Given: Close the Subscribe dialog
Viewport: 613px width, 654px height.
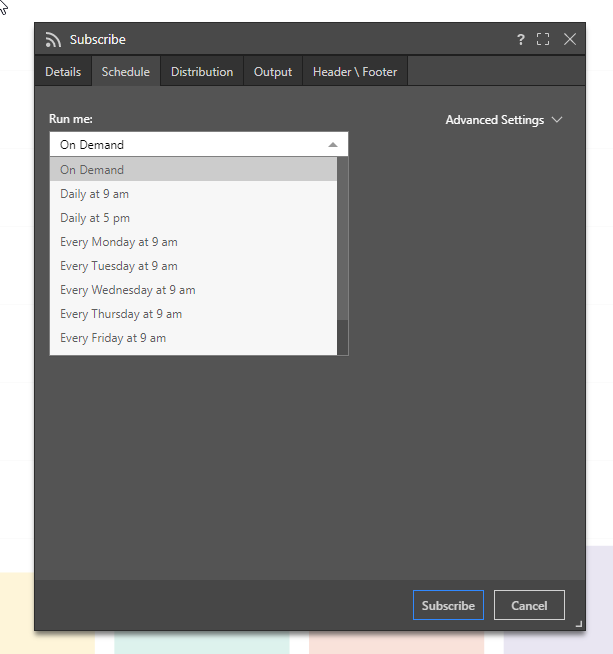Looking at the screenshot, I should [570, 40].
